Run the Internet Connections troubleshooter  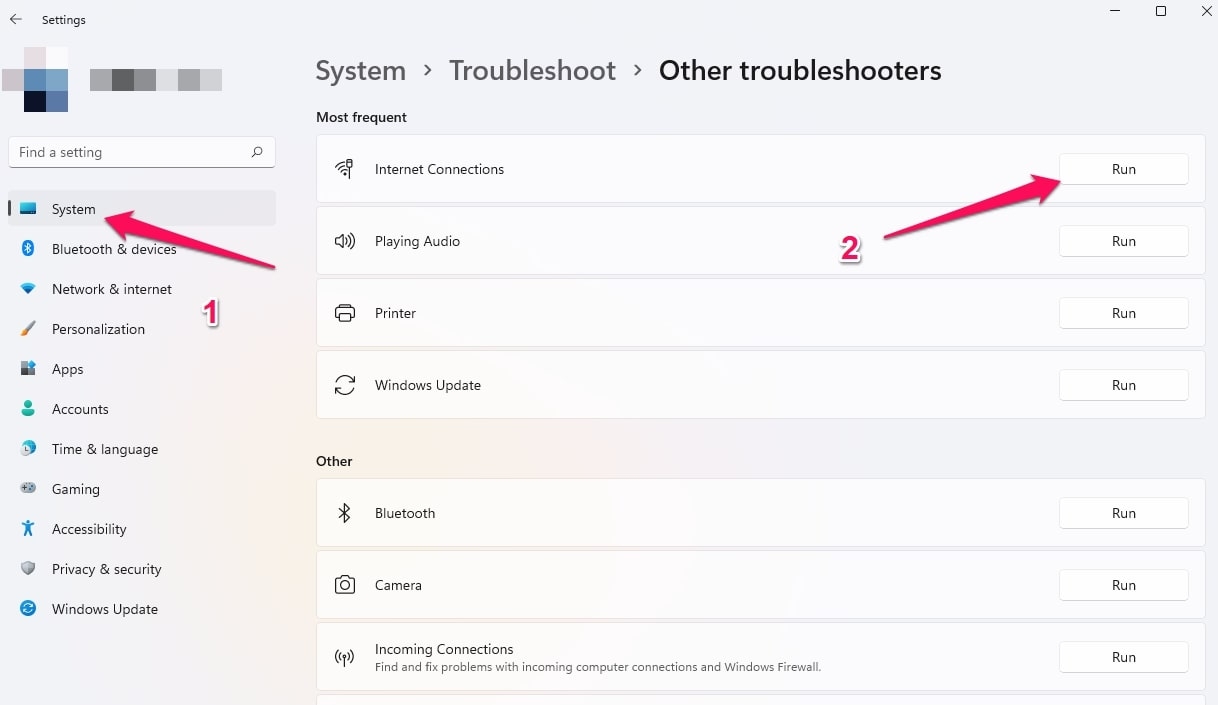[1124, 169]
